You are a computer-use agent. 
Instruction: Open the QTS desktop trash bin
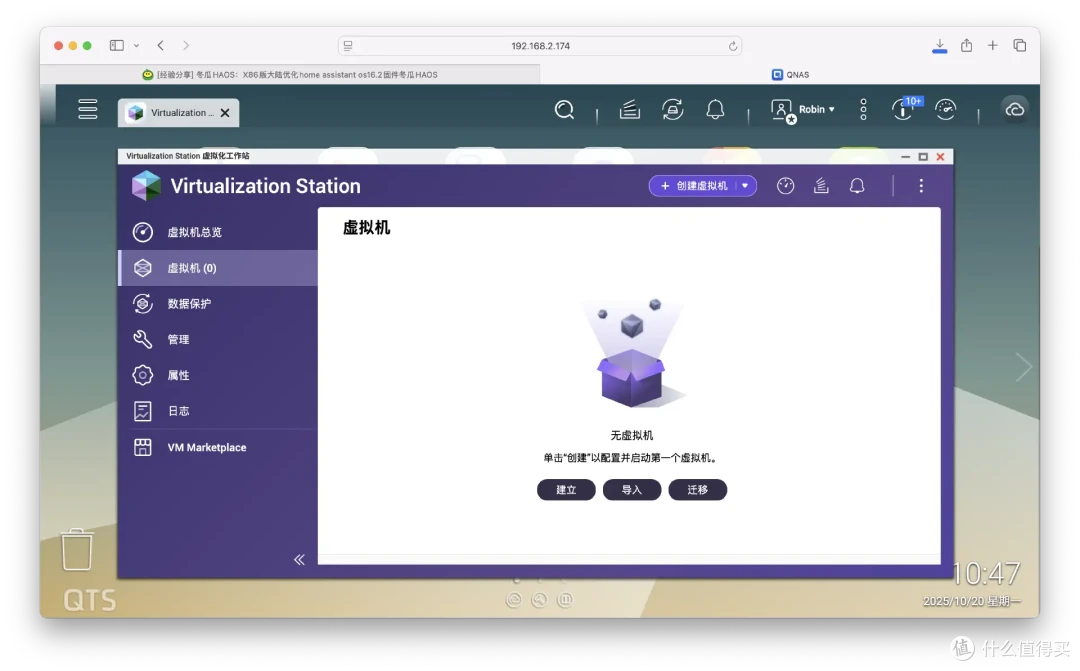pos(76,550)
